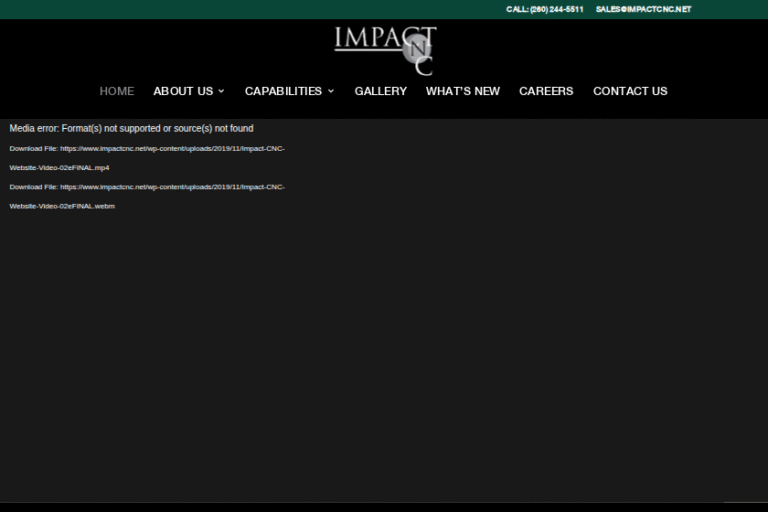Open the Careers page
The width and height of the screenshot is (768, 512).
click(x=546, y=91)
